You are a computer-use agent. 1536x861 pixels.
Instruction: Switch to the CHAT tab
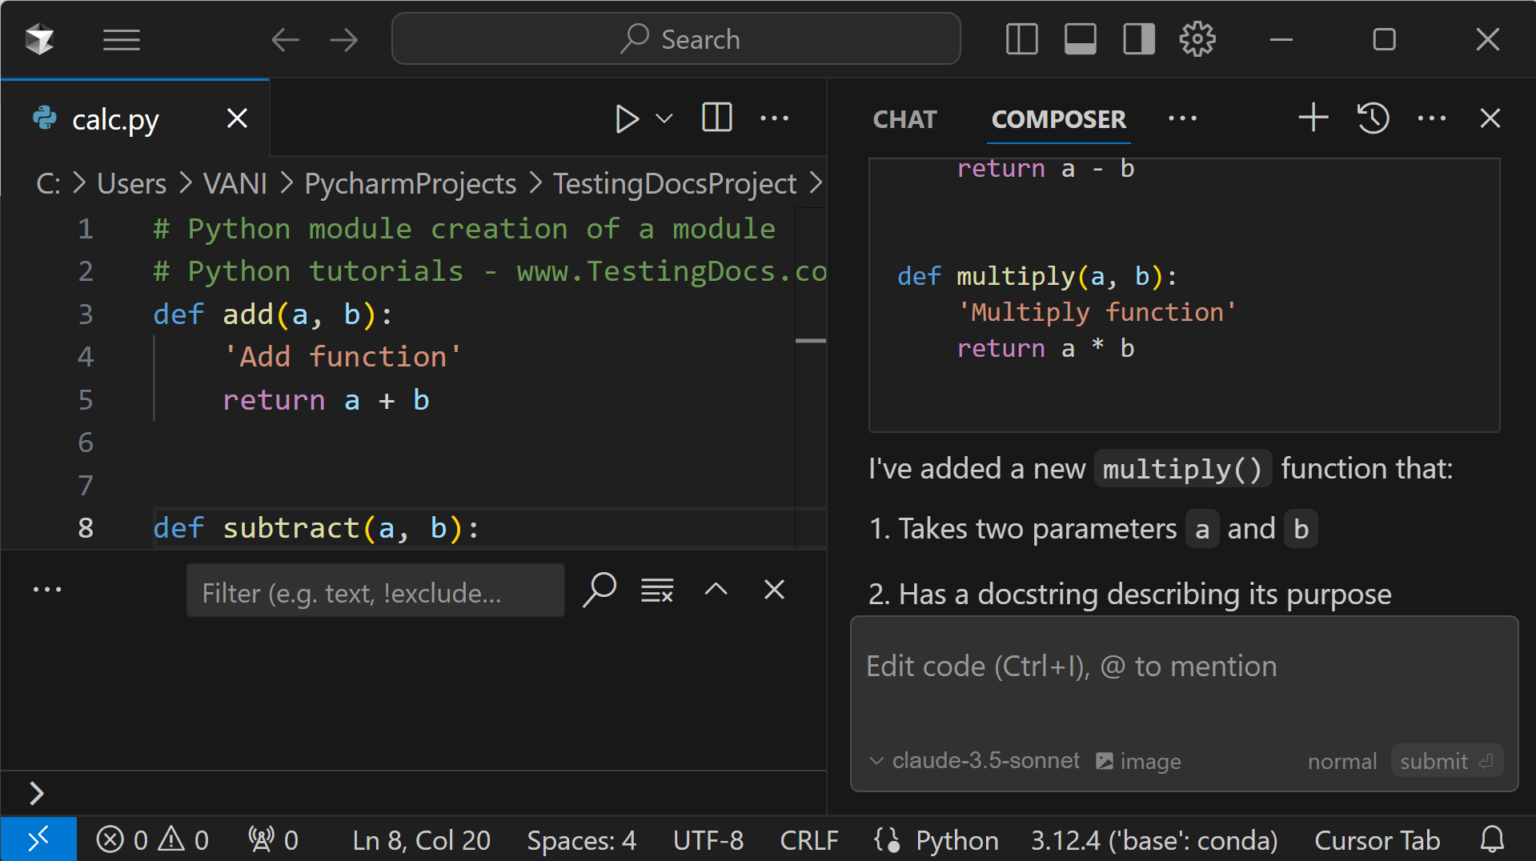coord(903,118)
